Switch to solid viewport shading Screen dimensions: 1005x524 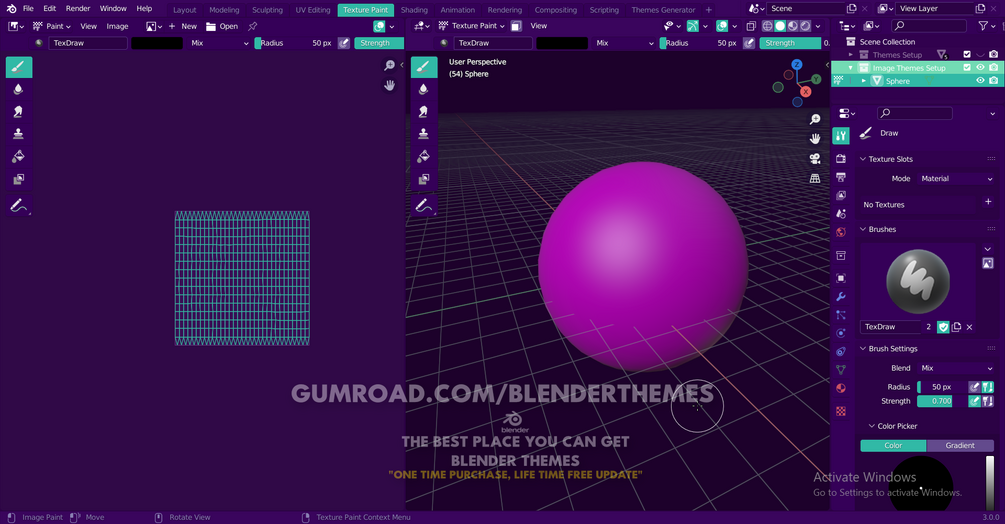(780, 26)
